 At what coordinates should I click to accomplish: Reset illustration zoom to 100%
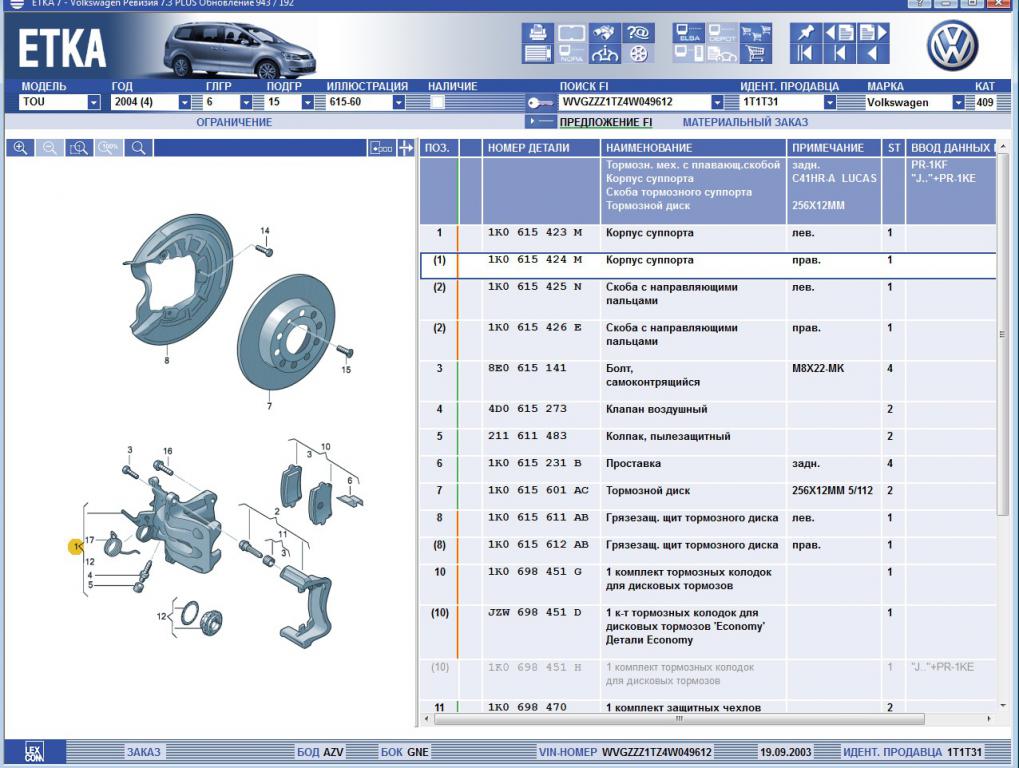[109, 148]
